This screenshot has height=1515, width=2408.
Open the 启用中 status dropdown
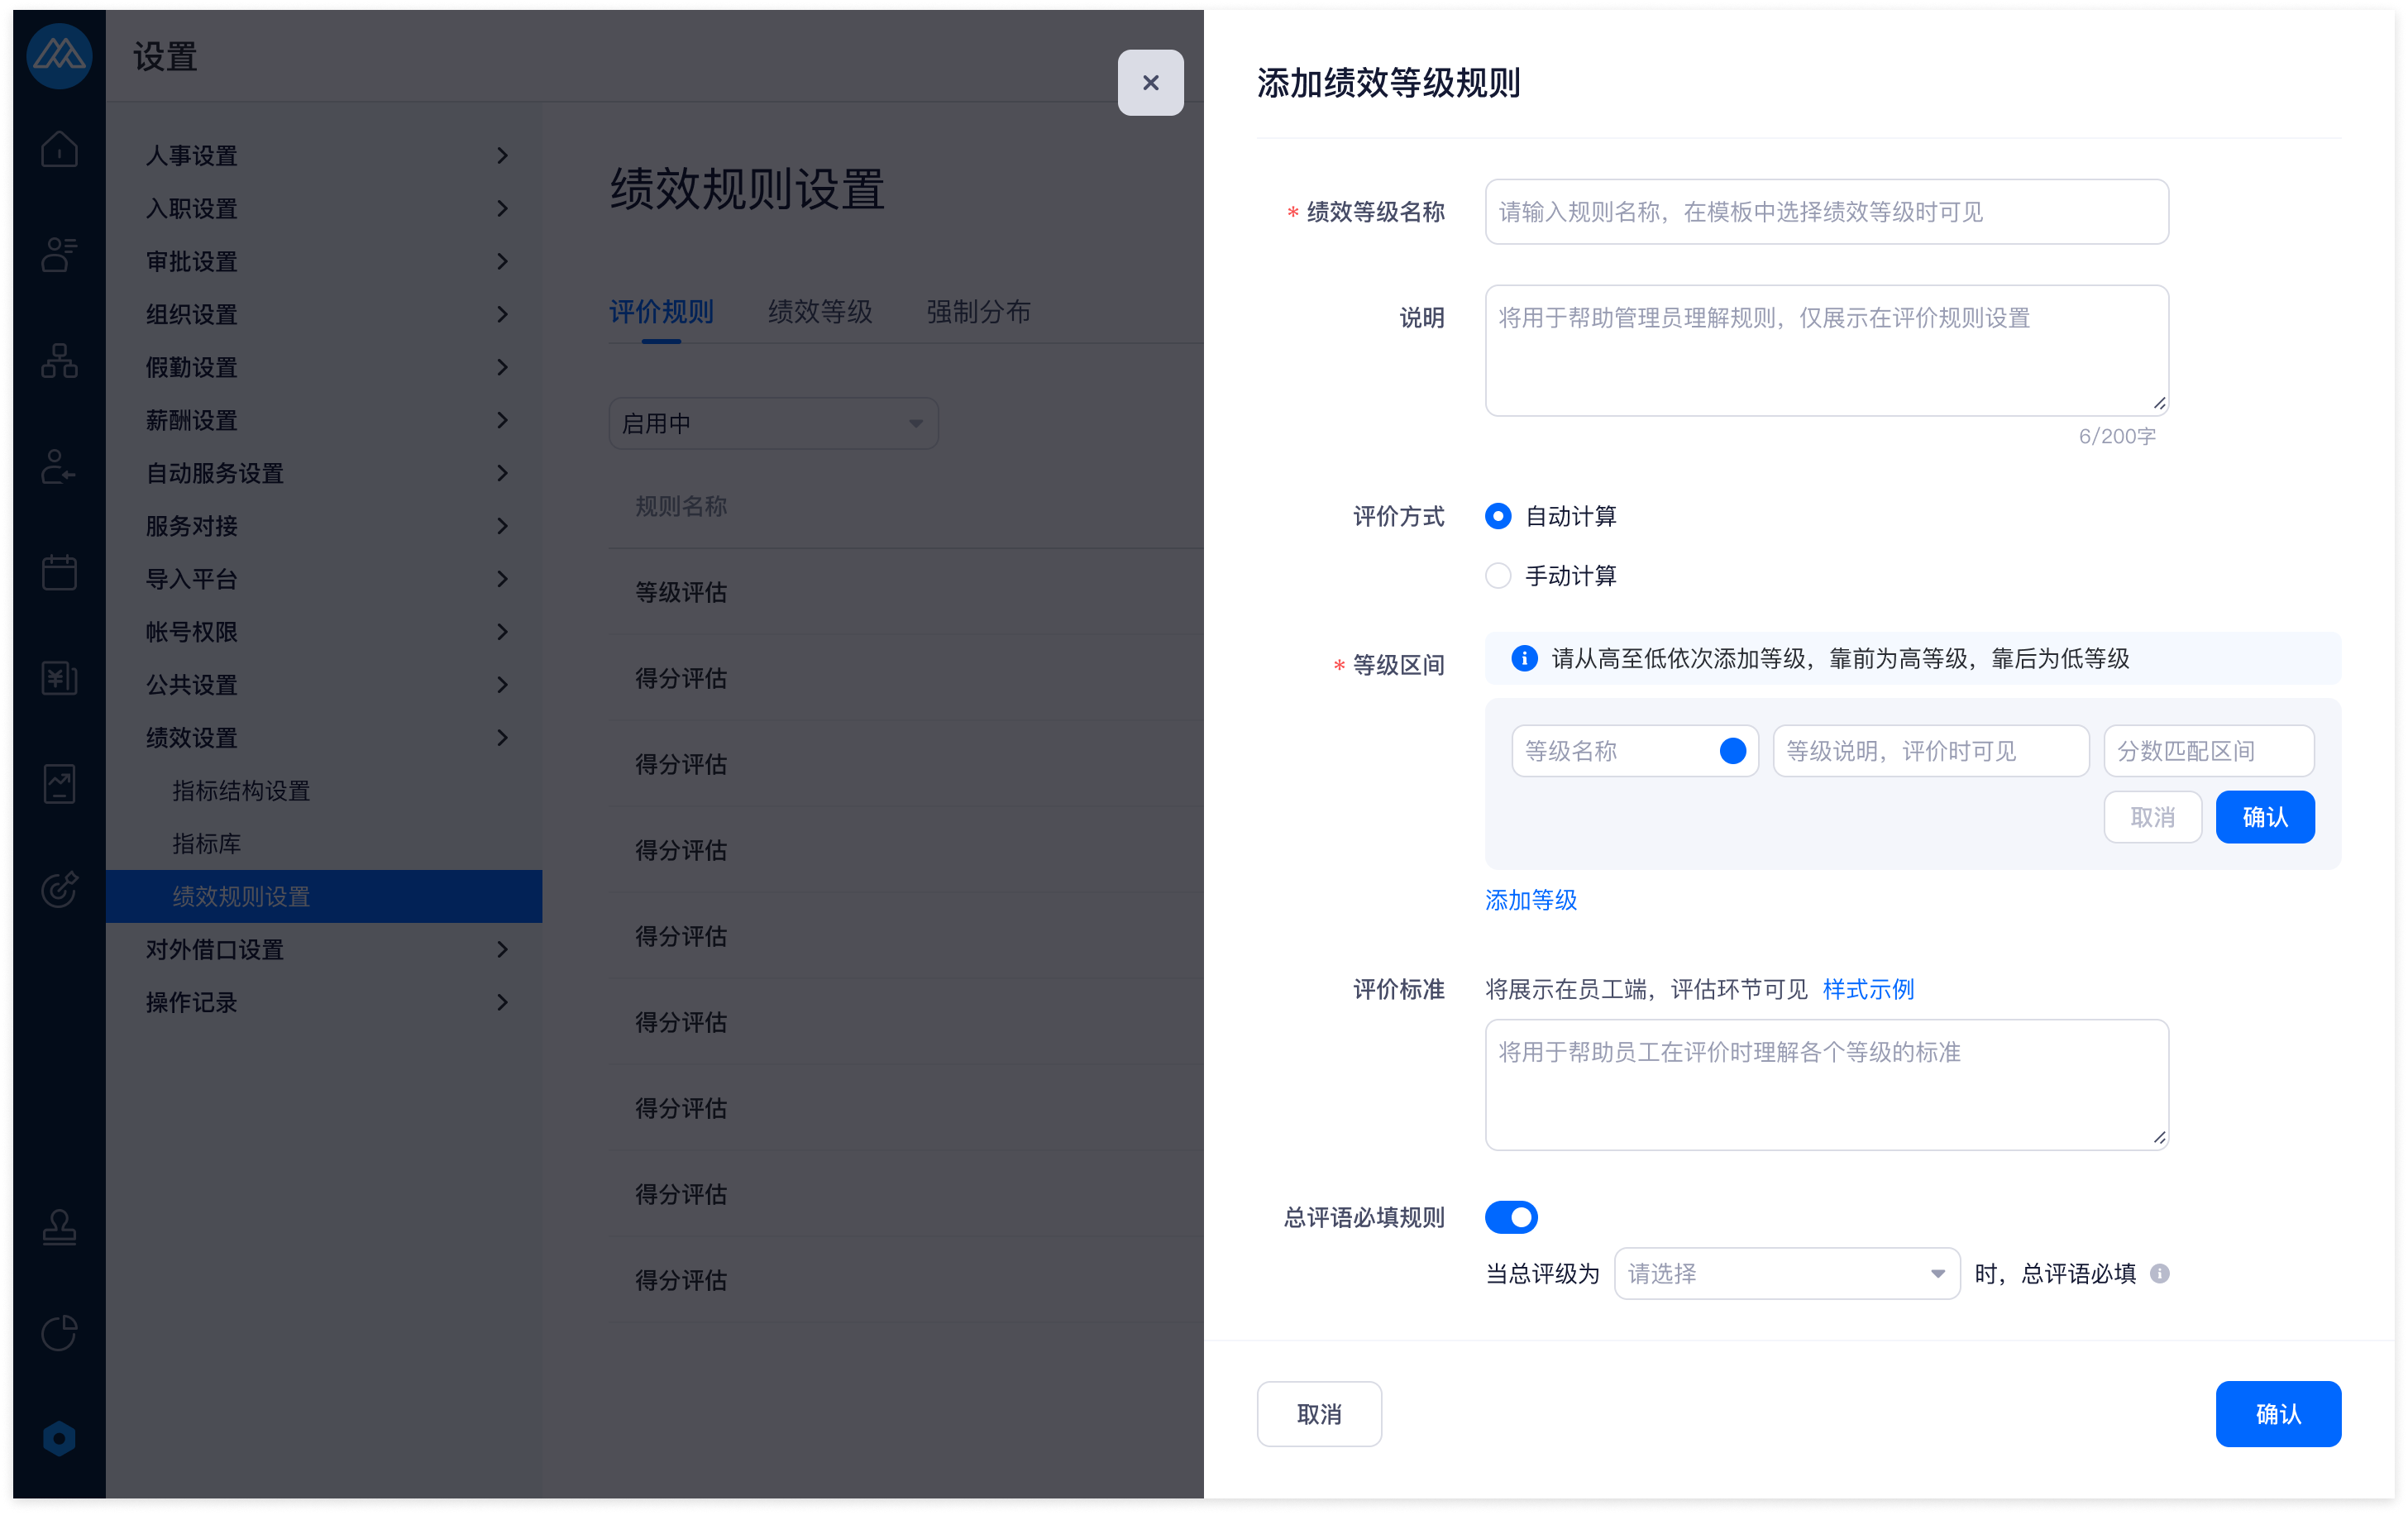click(x=772, y=423)
